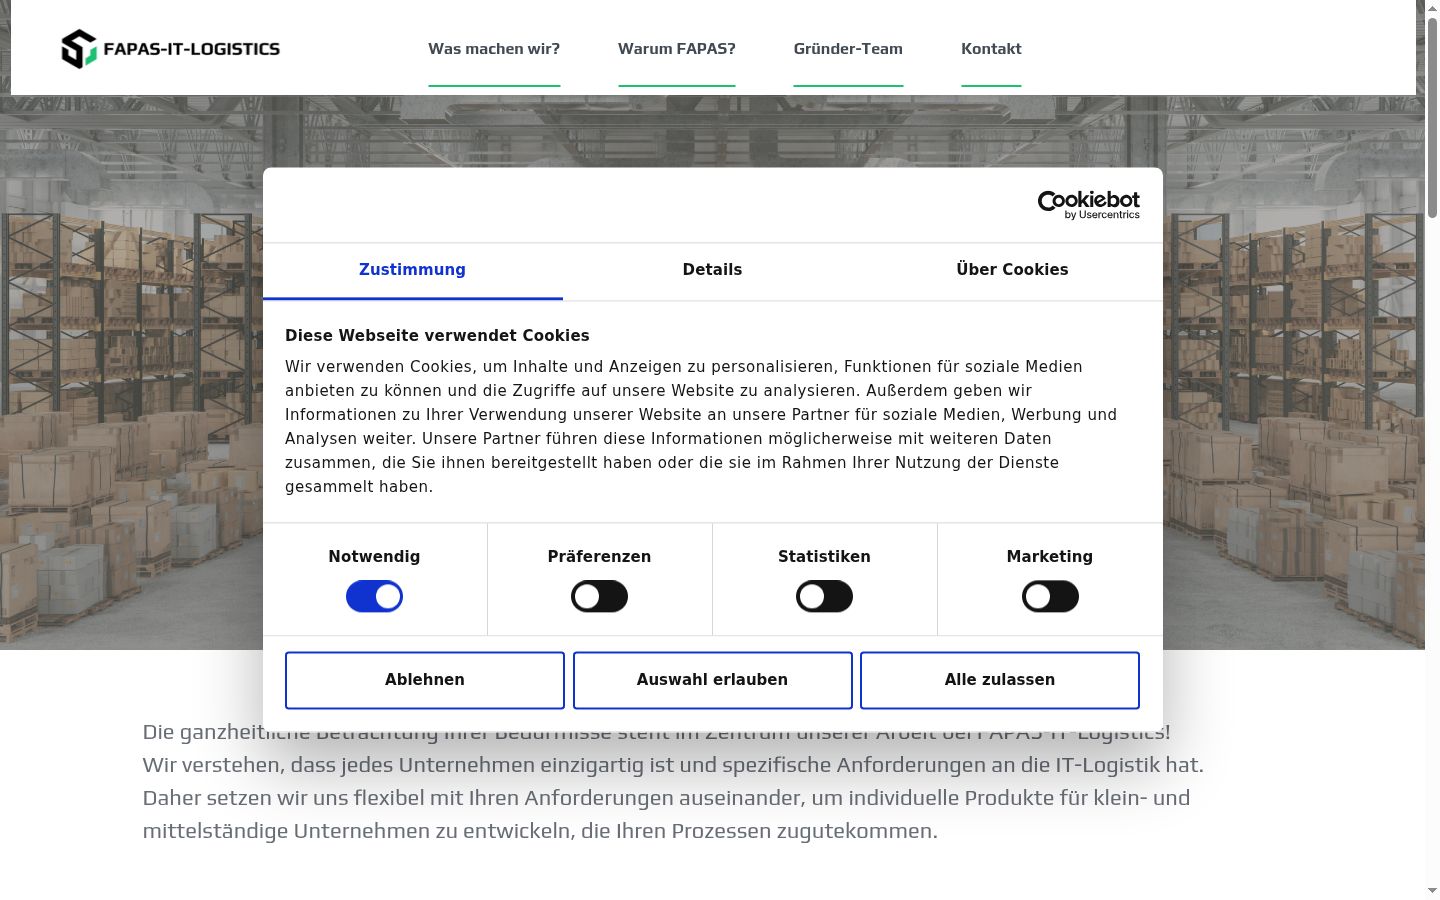Switch to the Zustimmung tab
This screenshot has height=900, width=1440.
[412, 270]
